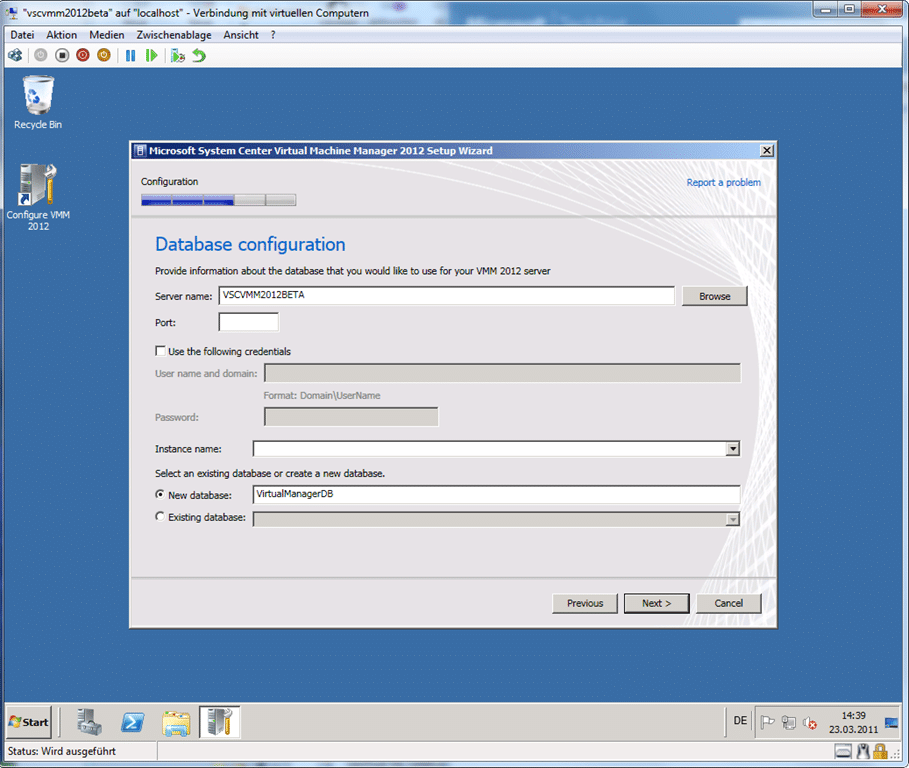
Task: Expand the Instance name dropdown
Action: click(733, 449)
